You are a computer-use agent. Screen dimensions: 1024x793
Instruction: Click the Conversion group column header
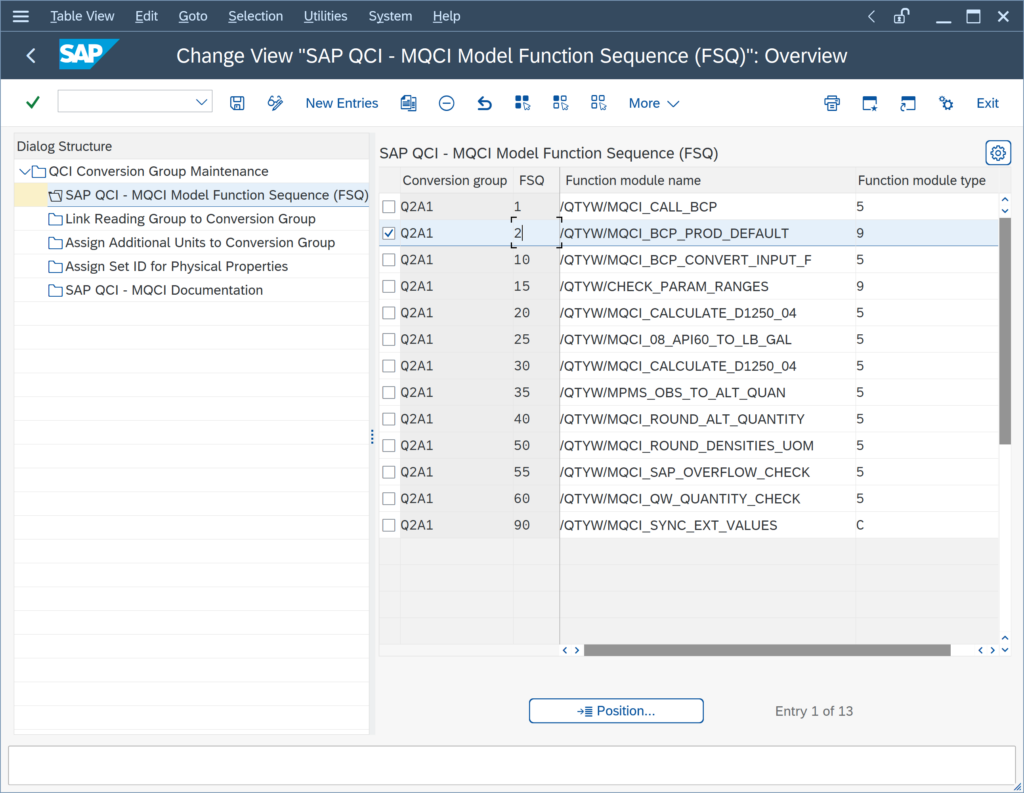(x=455, y=180)
